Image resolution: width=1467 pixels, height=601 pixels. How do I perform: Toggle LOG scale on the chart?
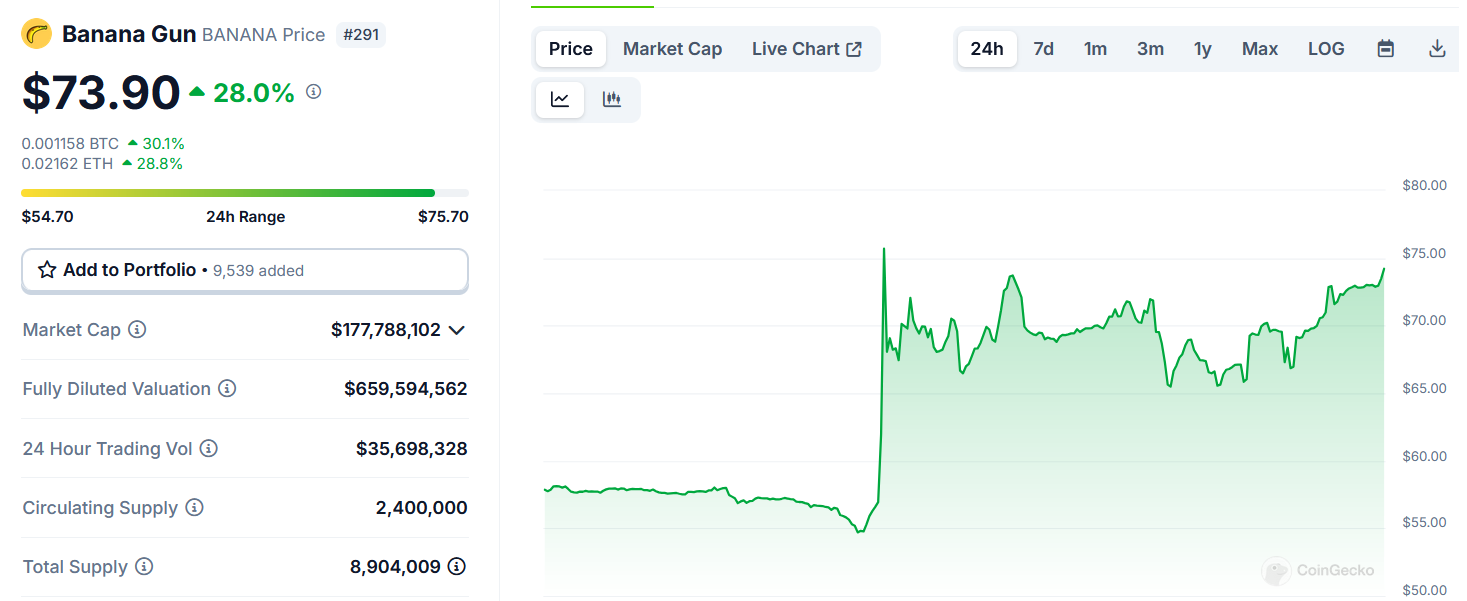click(1326, 49)
